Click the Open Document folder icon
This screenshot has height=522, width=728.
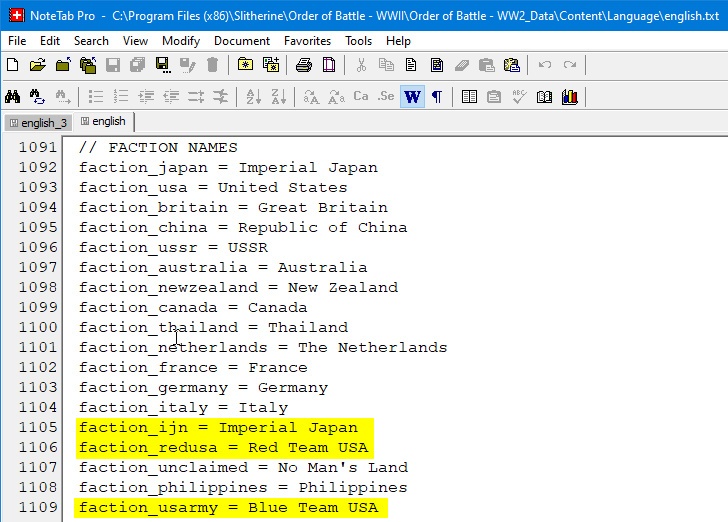coord(38,65)
